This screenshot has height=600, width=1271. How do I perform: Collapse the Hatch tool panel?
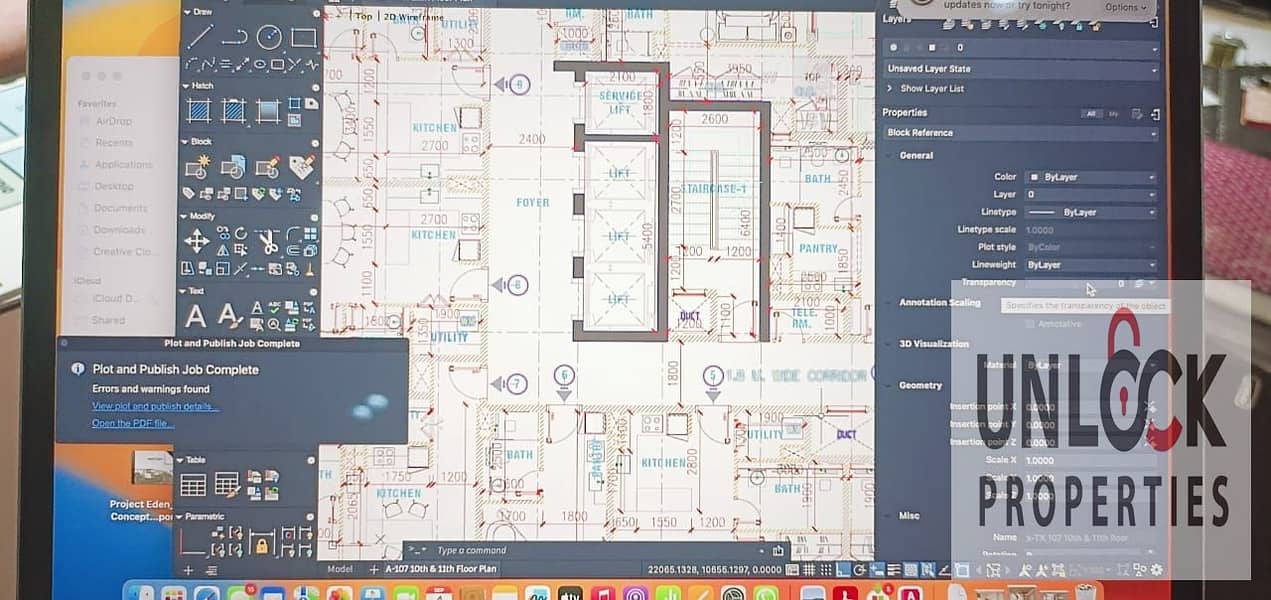186,86
